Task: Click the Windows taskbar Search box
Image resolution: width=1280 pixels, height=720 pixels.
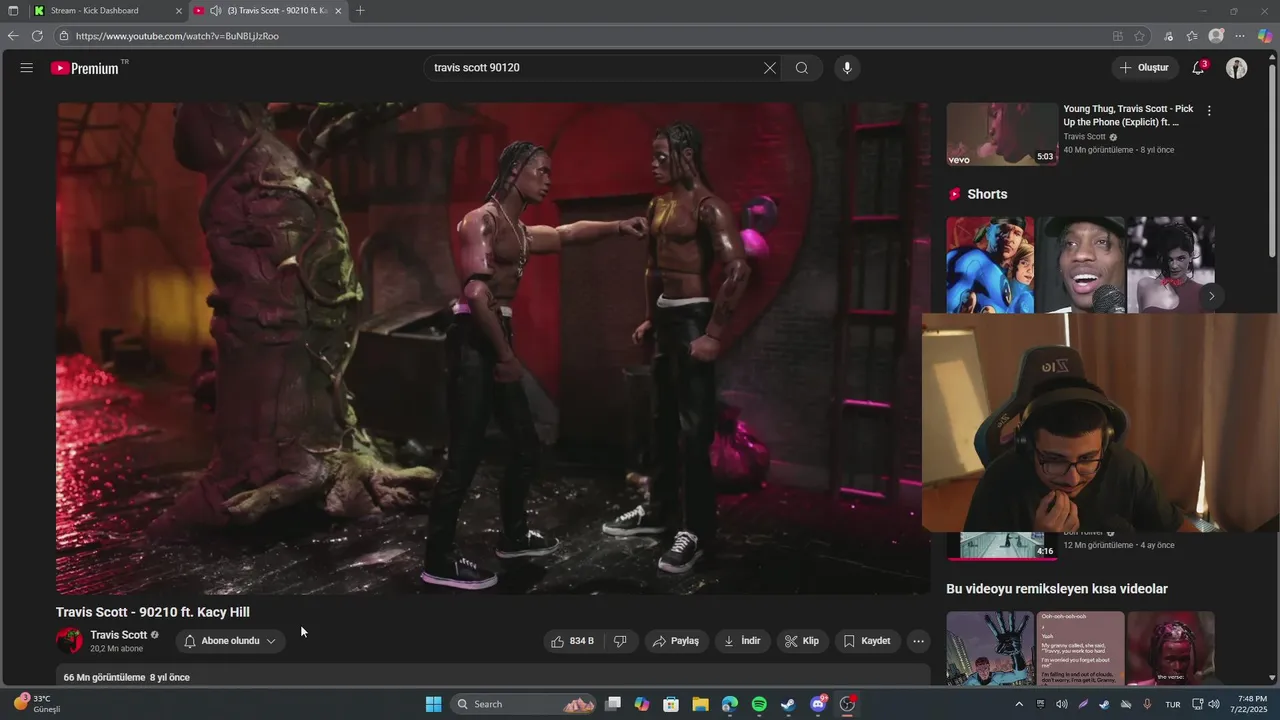Action: 524,704
